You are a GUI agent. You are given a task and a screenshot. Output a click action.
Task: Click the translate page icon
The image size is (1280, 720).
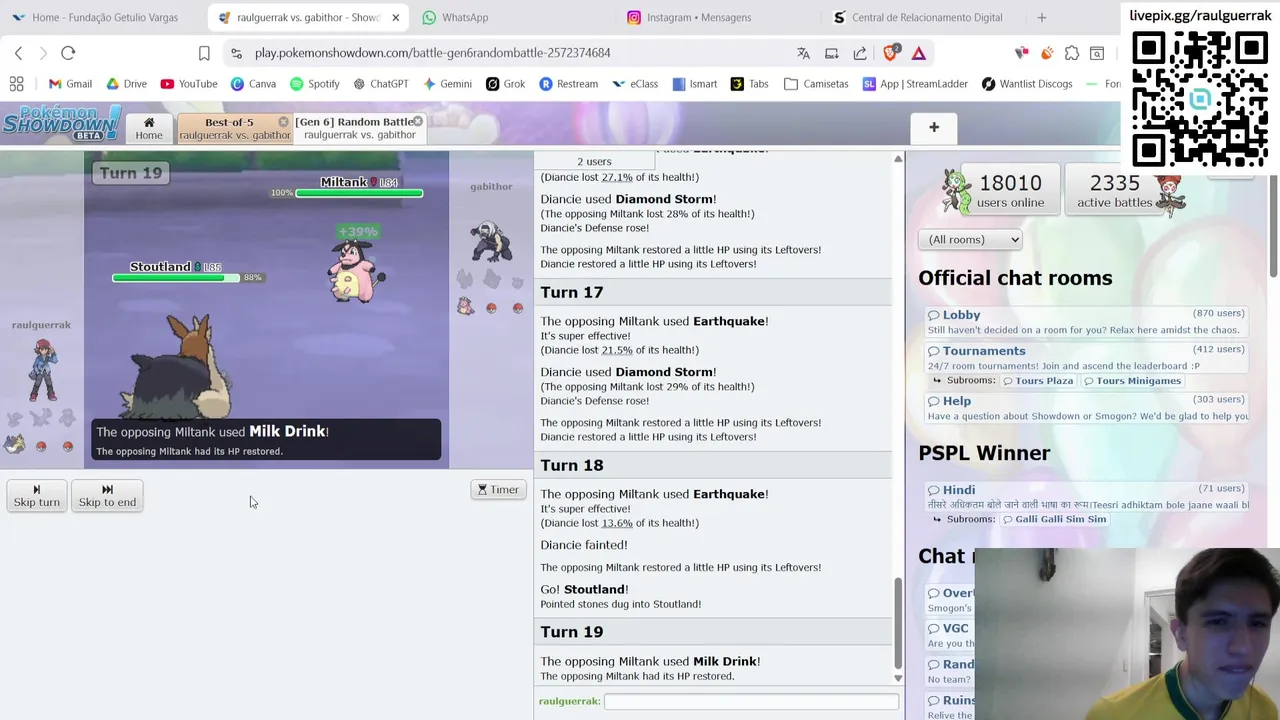pos(803,53)
